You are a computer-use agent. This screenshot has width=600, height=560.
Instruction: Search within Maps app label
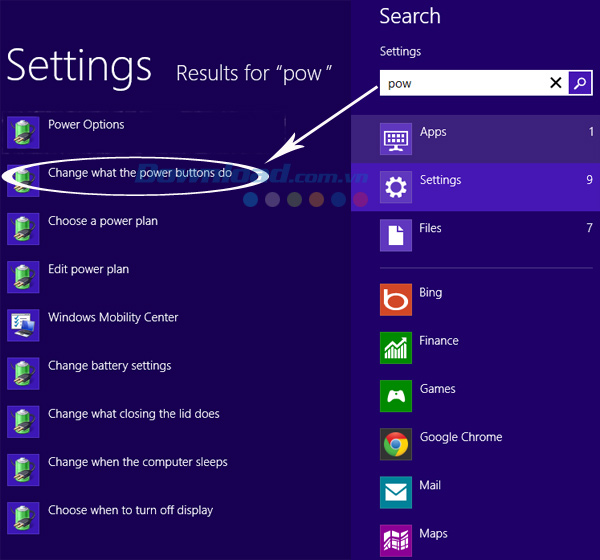pos(433,534)
